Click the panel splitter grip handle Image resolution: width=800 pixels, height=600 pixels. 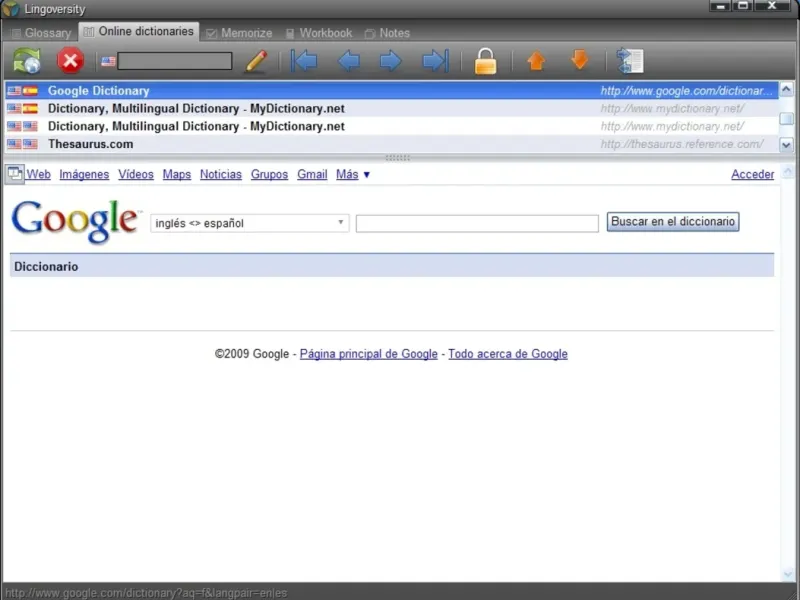[397, 158]
